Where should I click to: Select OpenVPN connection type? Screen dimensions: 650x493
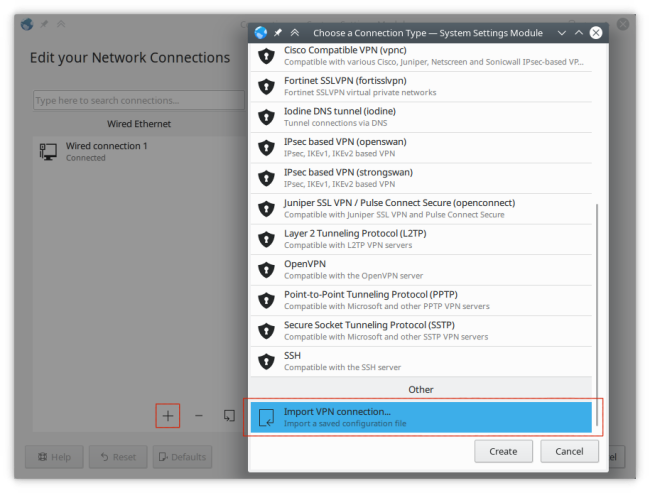coord(421,270)
